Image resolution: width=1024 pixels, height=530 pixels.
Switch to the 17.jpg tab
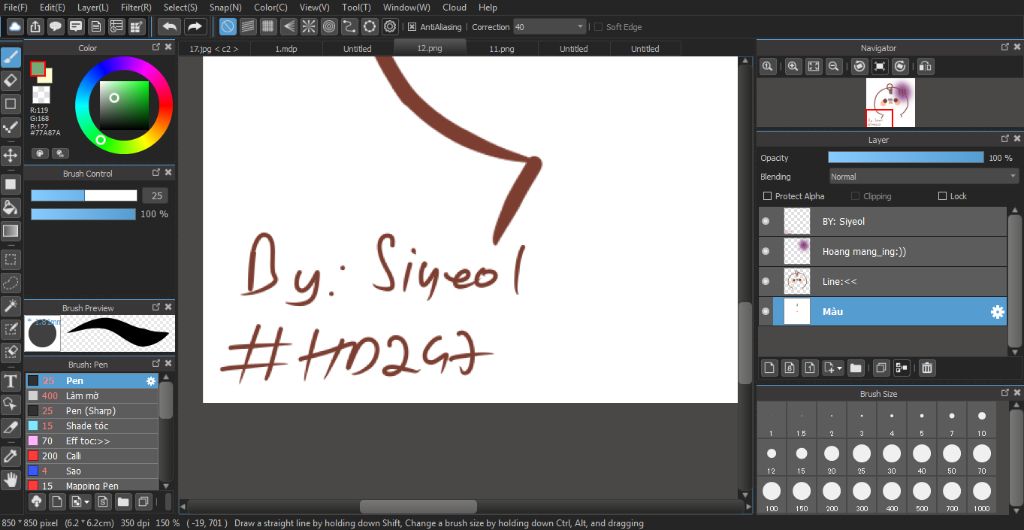pyautogui.click(x=214, y=49)
